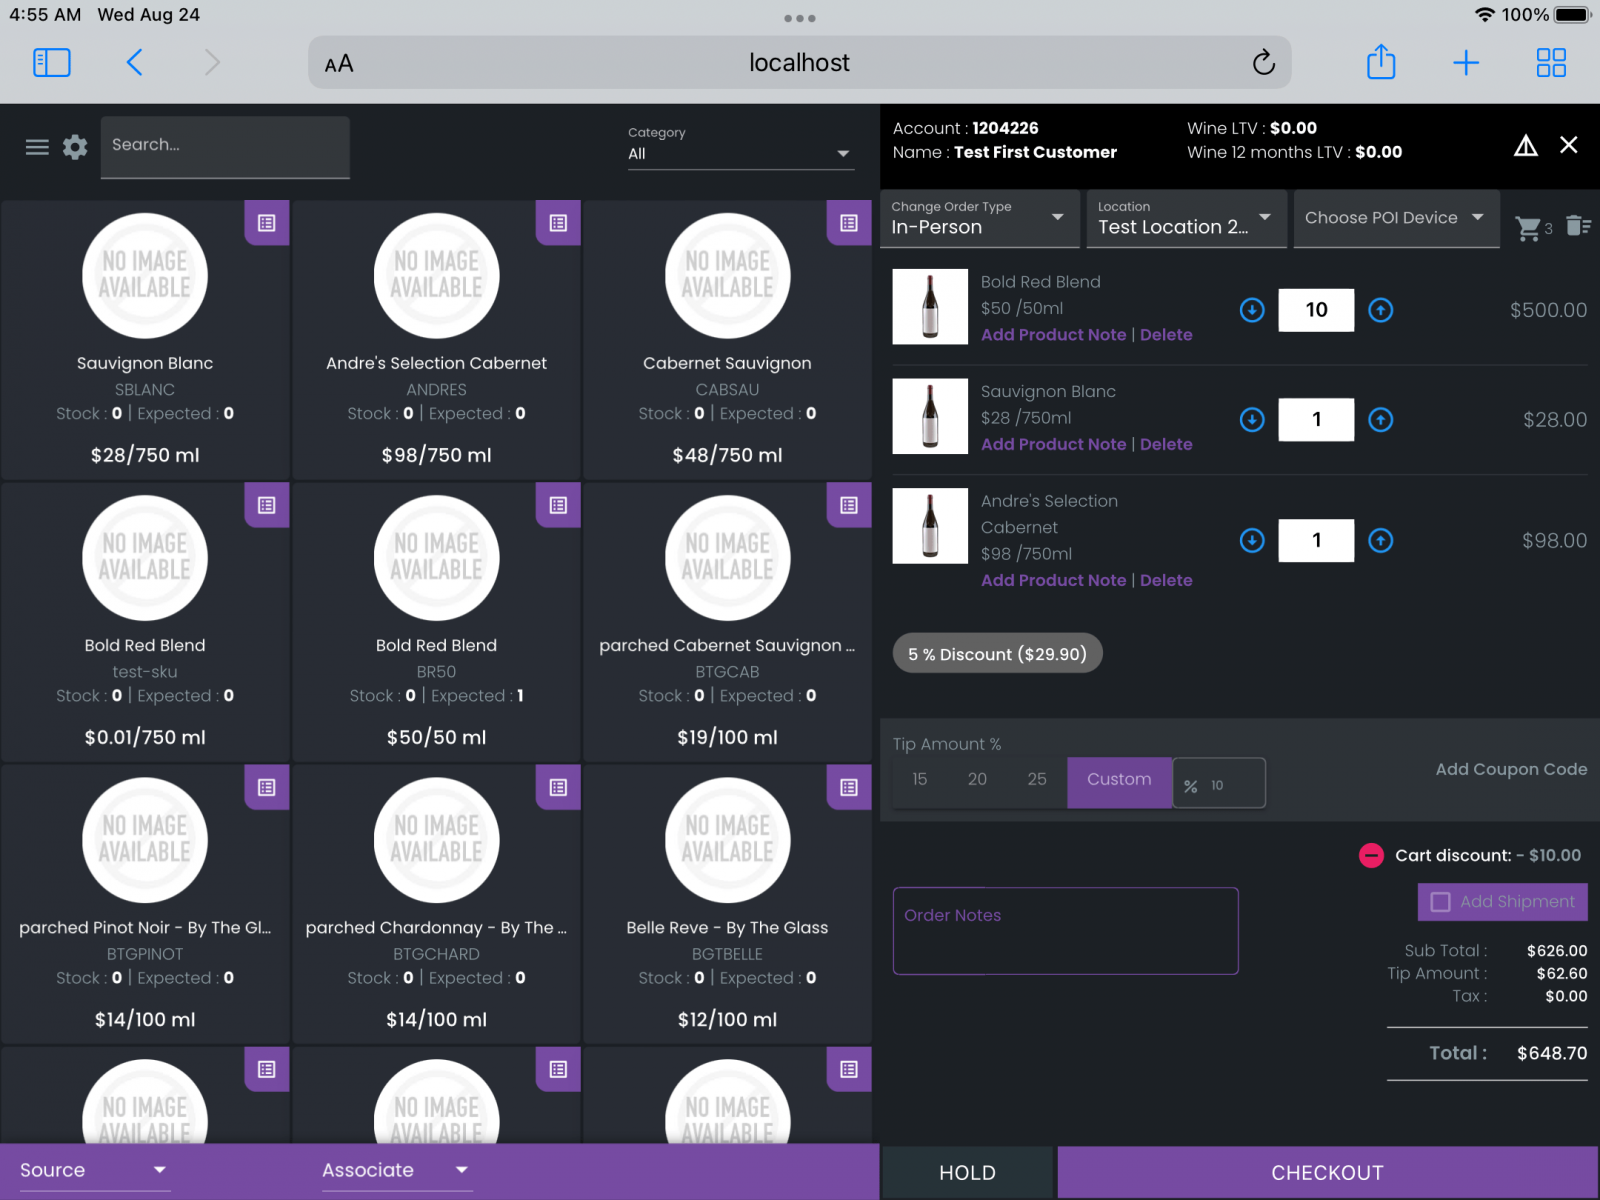Open details icon on Cabernet Sauvignon card
The width and height of the screenshot is (1600, 1200).
(x=849, y=223)
